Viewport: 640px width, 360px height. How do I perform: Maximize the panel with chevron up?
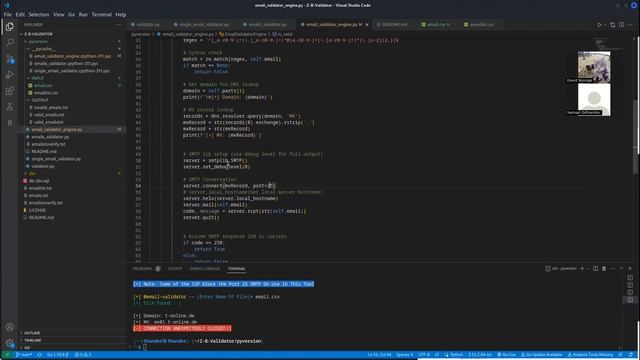pyautogui.click(x=621, y=269)
